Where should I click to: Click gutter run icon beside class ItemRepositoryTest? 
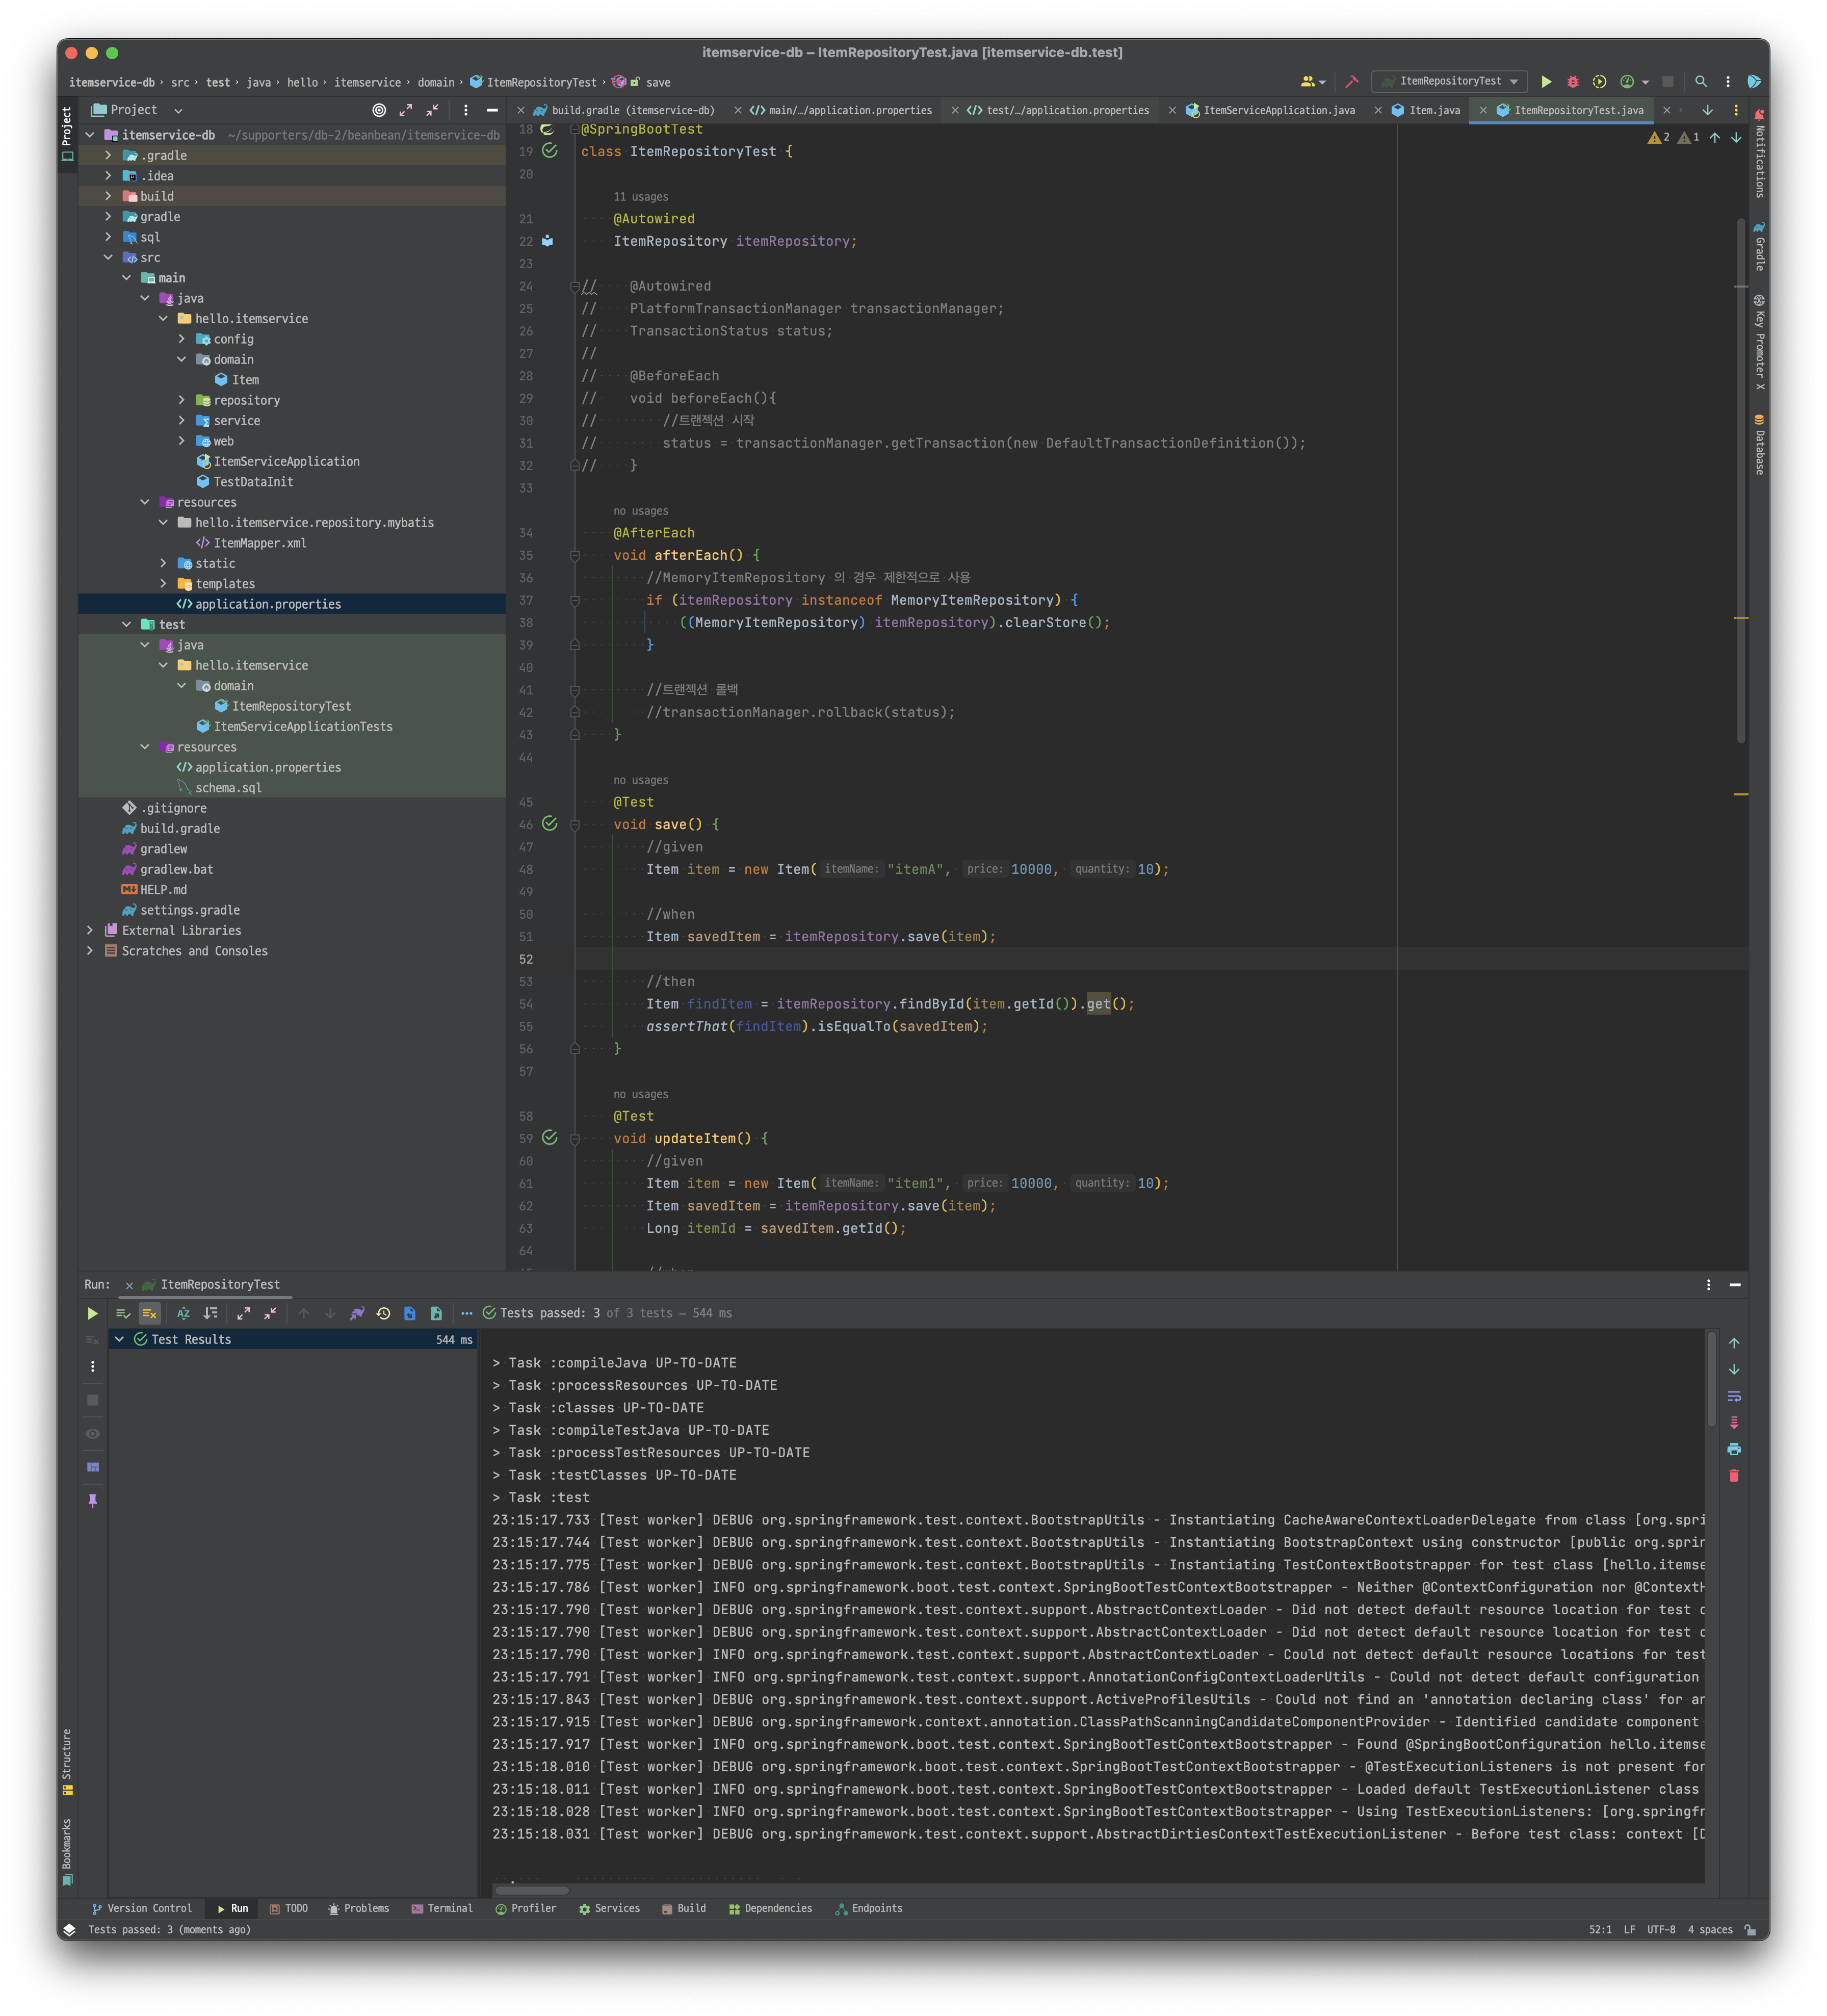pos(549,151)
